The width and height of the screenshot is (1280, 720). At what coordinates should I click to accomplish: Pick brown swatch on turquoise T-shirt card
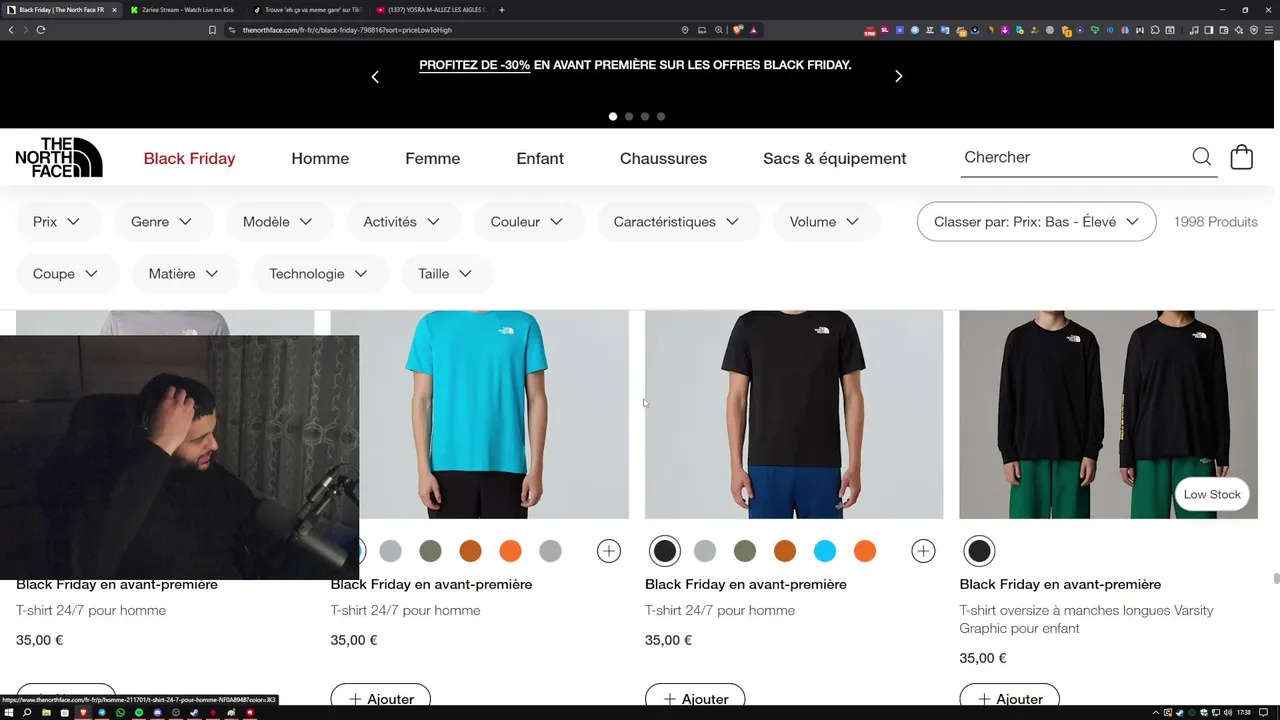(x=470, y=551)
